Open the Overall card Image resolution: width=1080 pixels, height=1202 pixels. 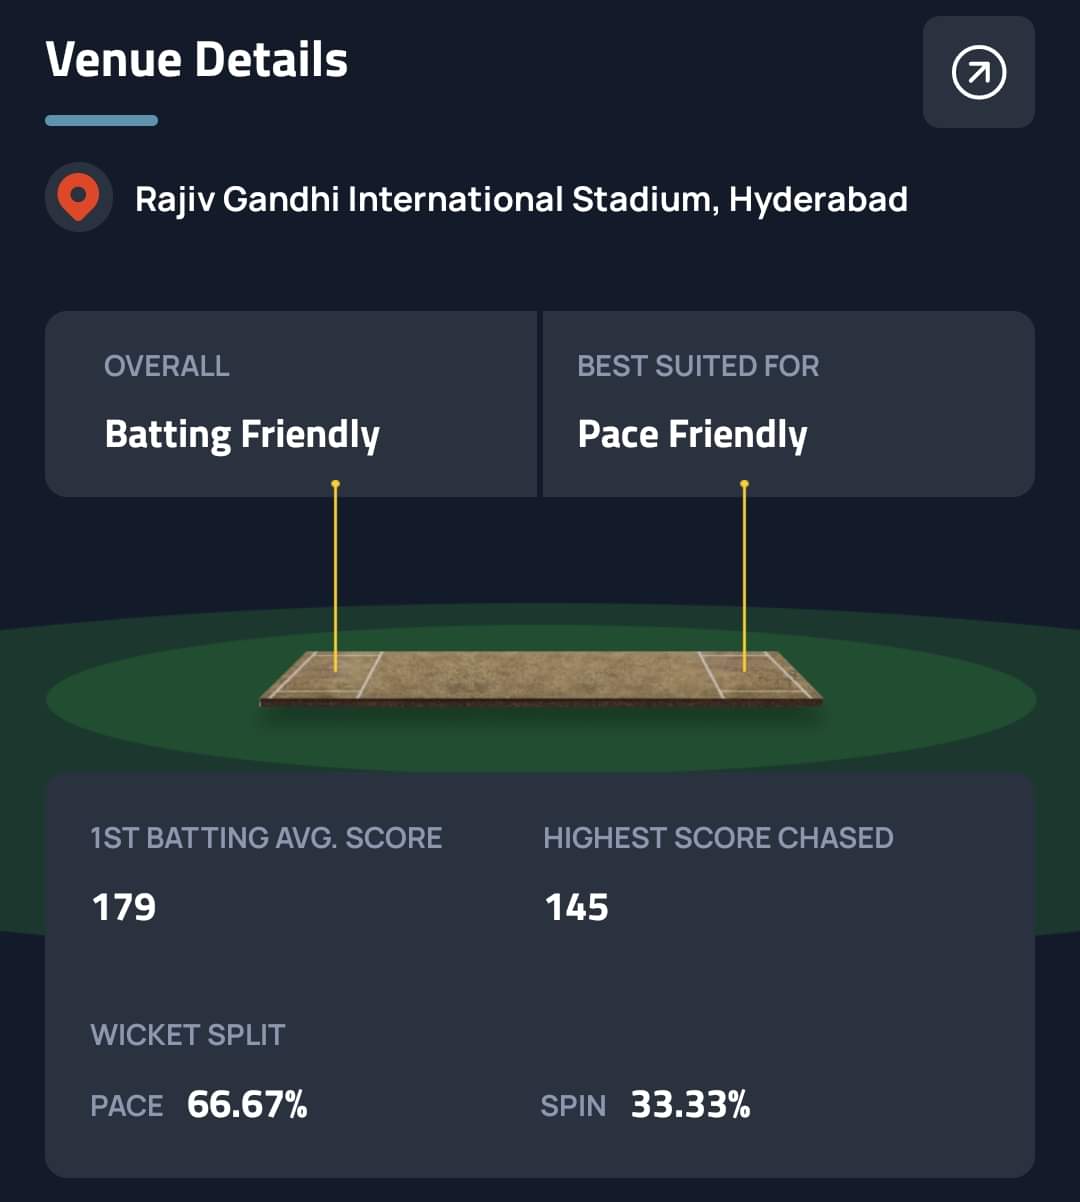(x=290, y=403)
